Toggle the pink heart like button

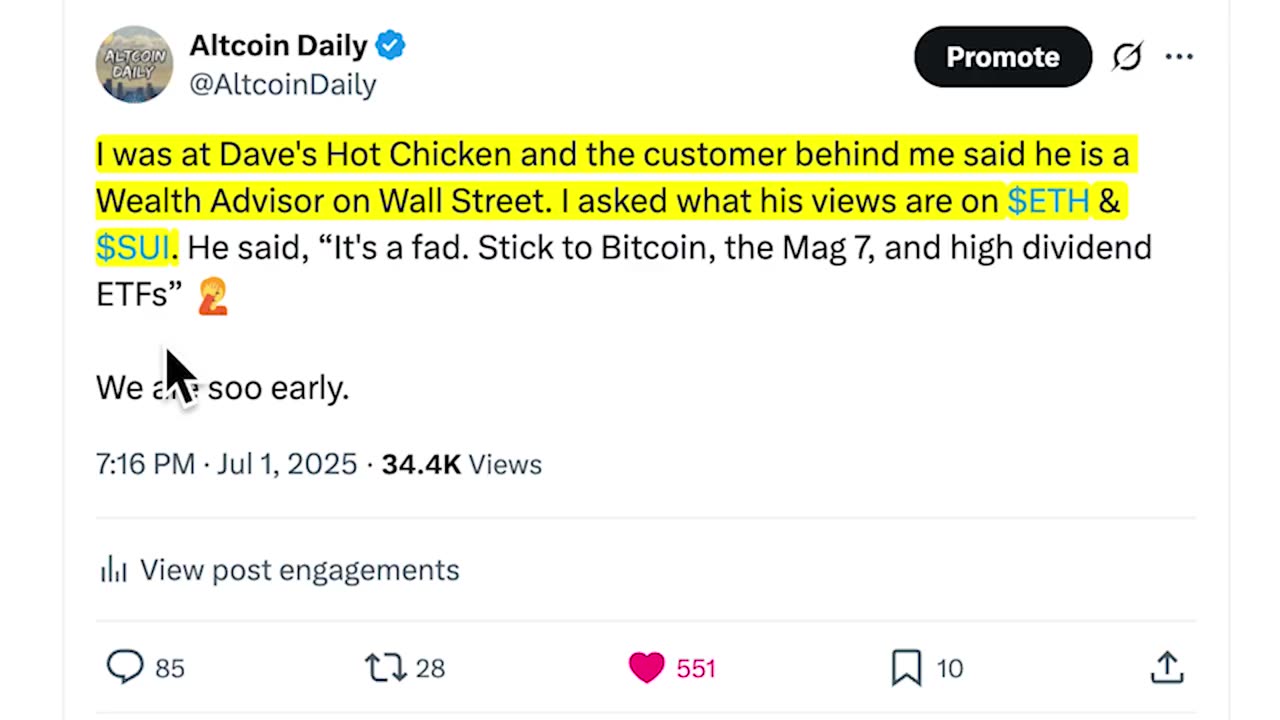647,667
